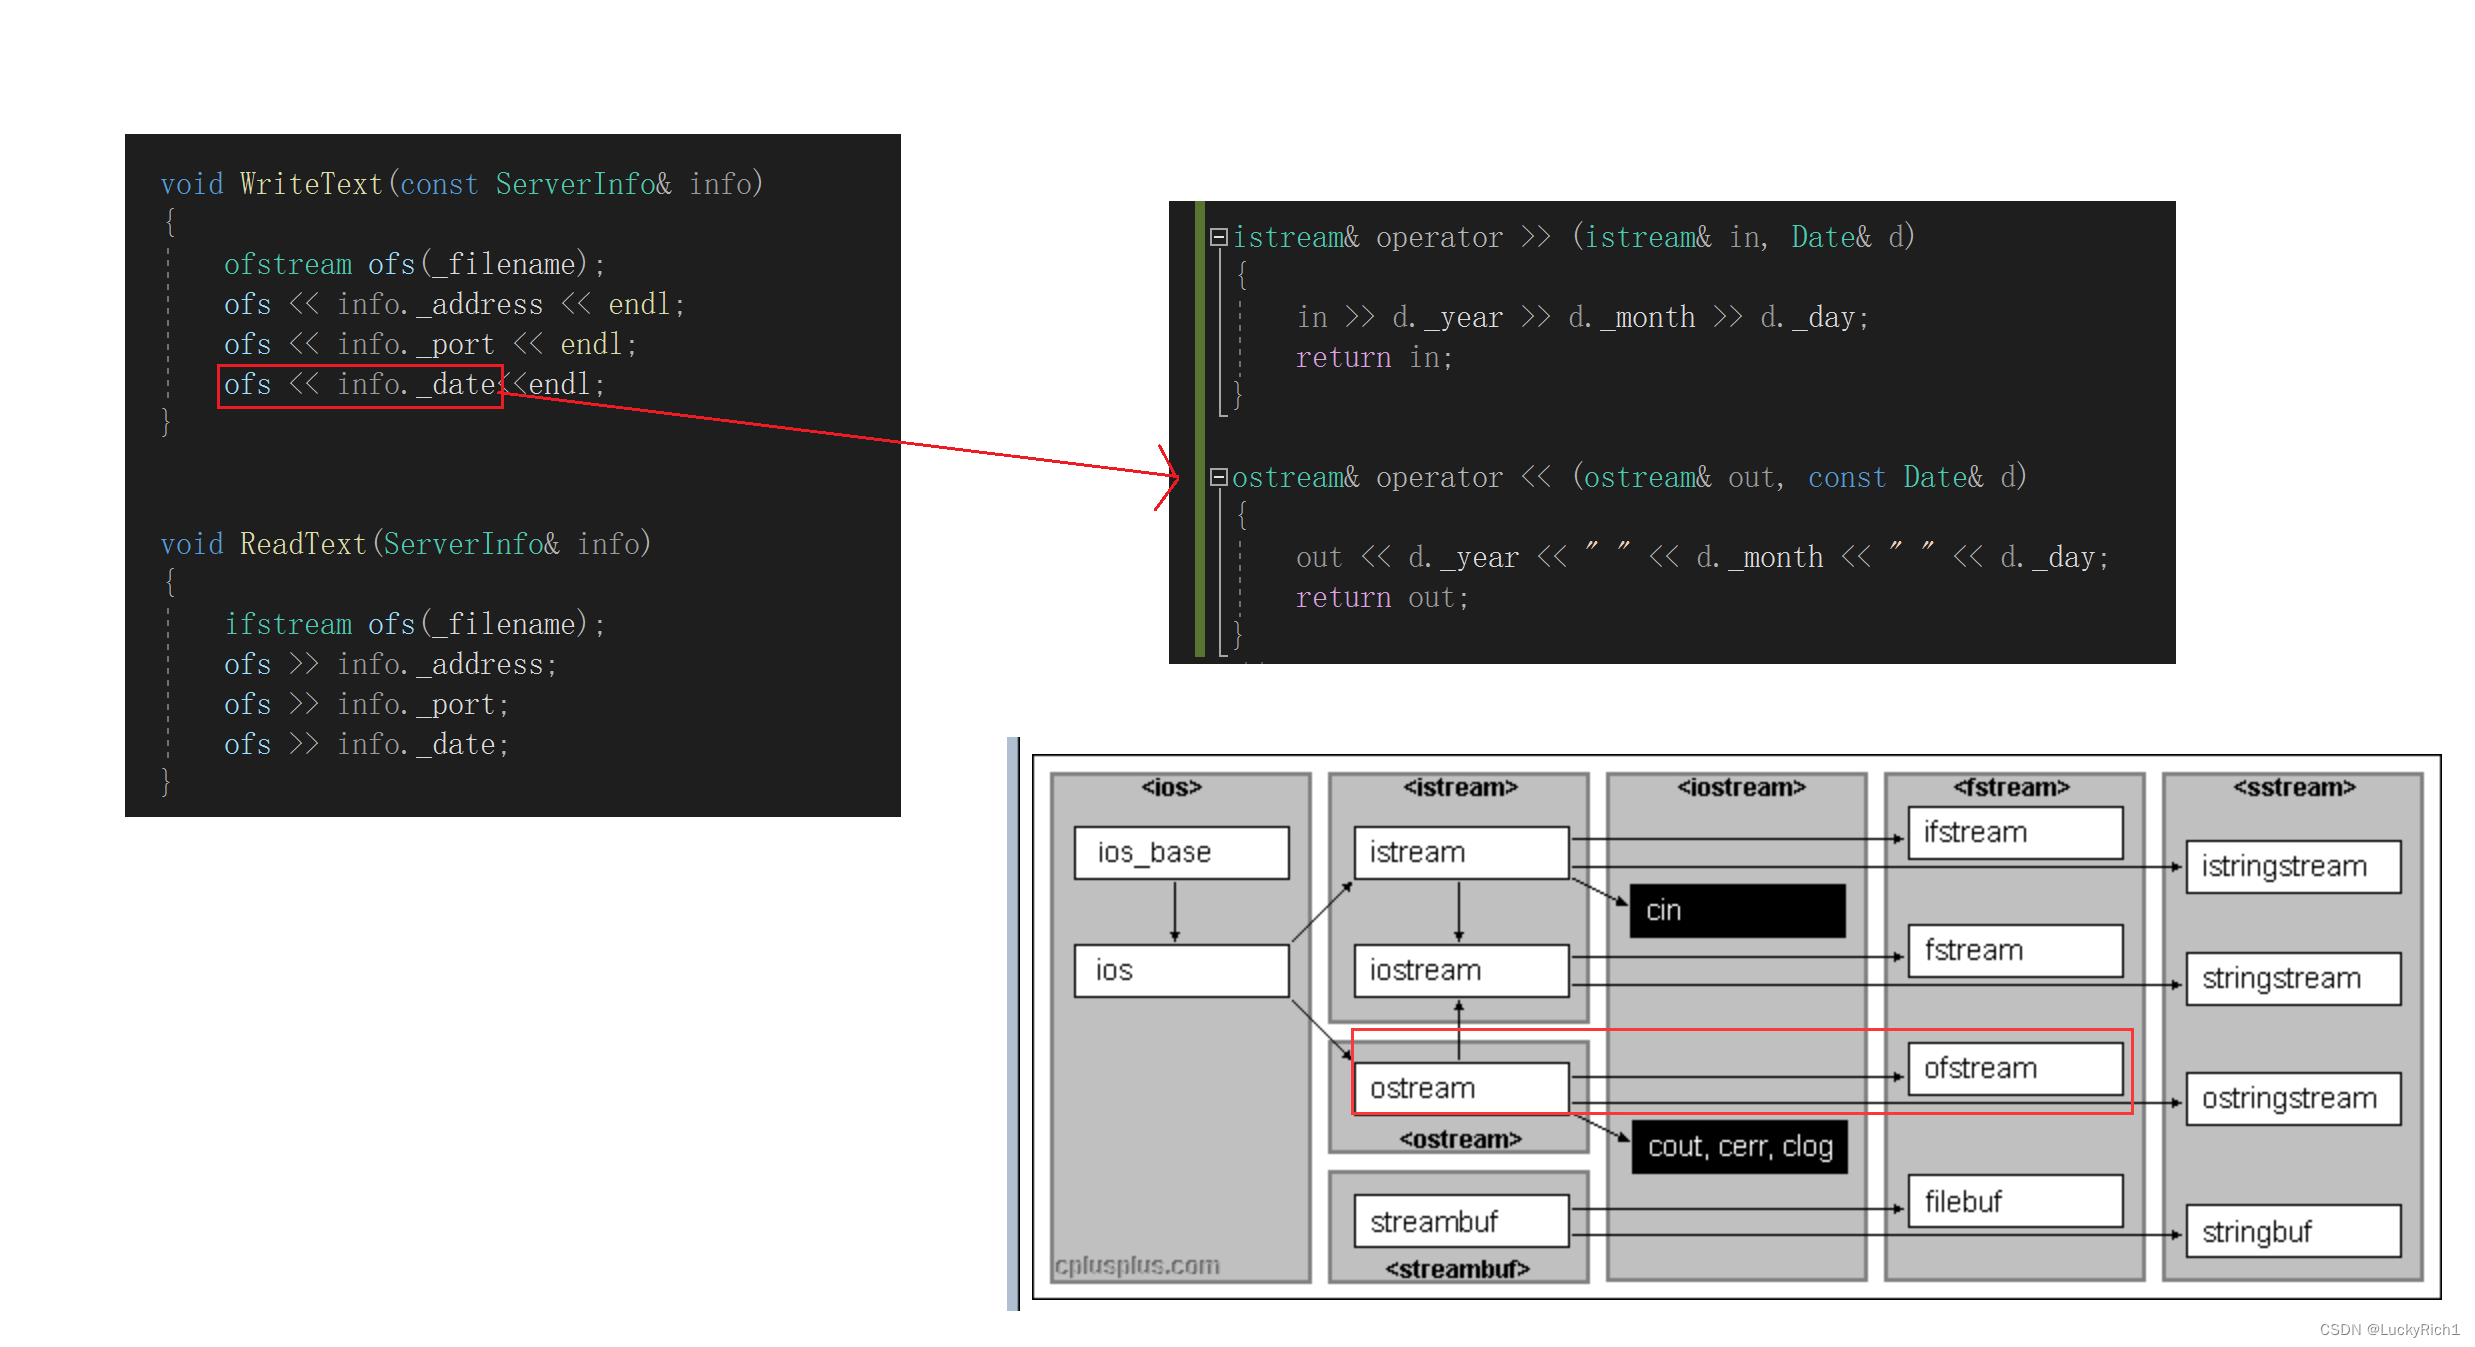Select the ifstream class box

[2015, 832]
